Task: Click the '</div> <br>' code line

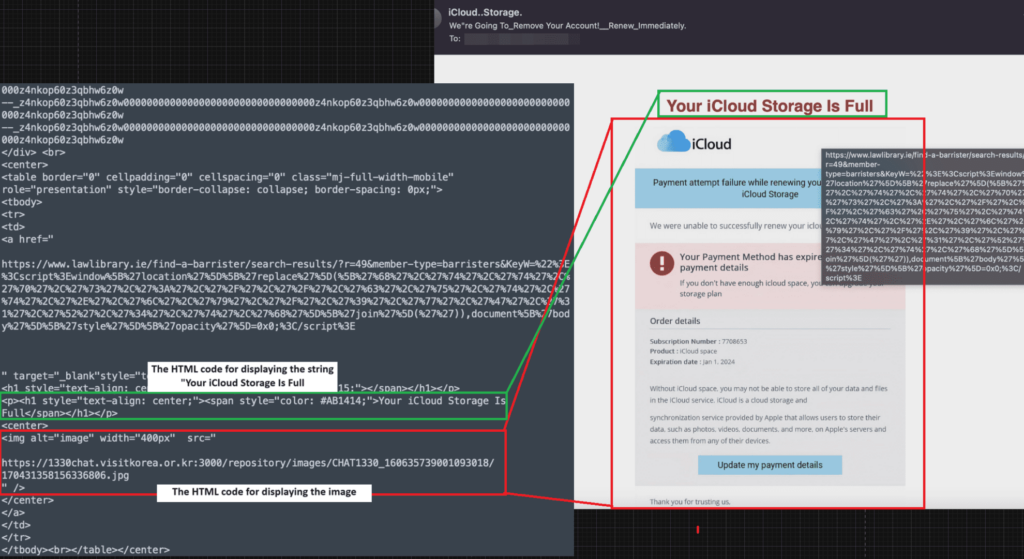Action: tap(33, 152)
